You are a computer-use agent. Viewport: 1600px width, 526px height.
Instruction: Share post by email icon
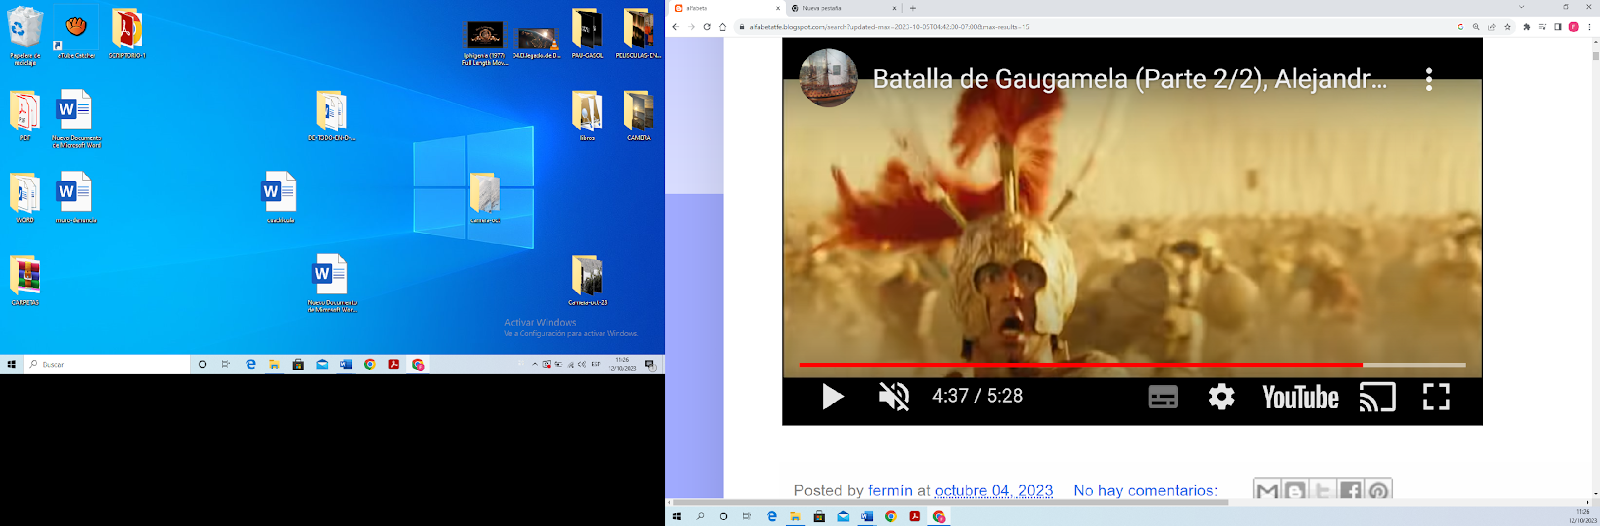[x=1267, y=490]
